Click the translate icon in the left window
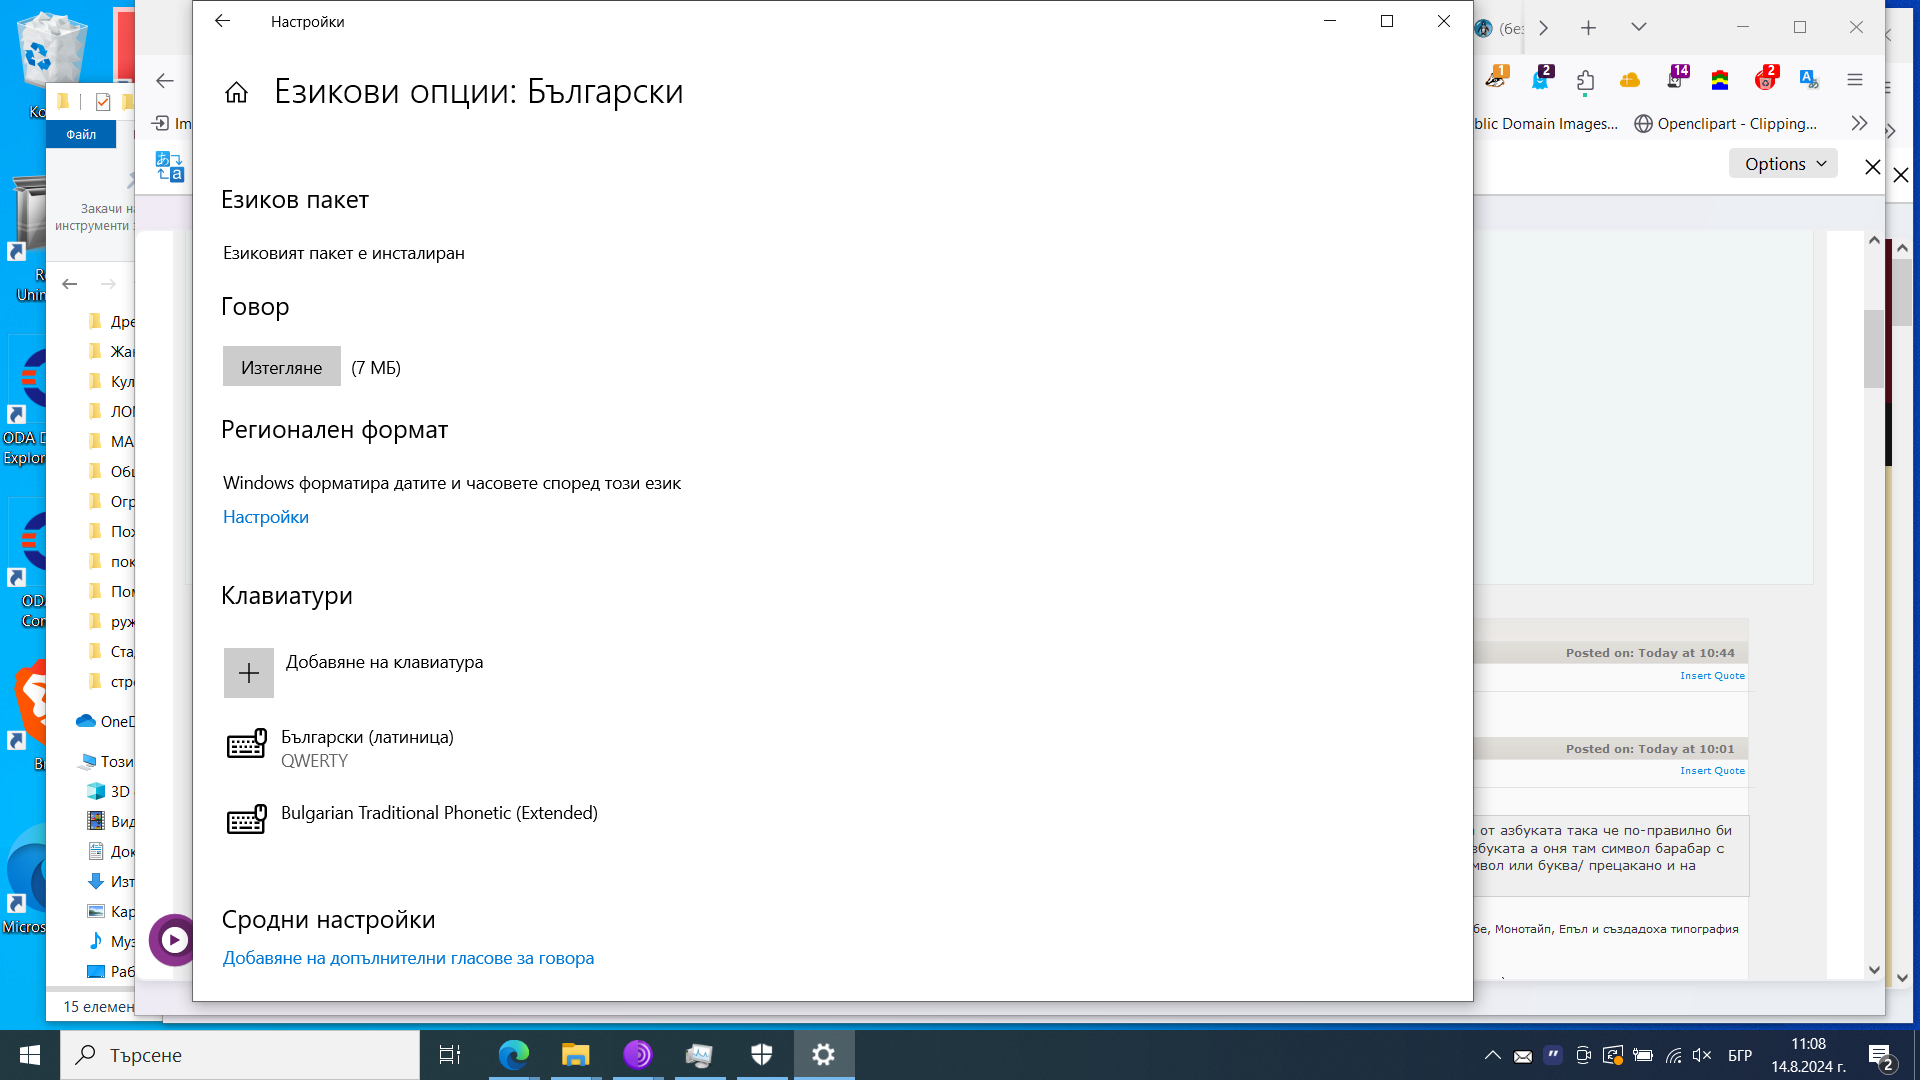This screenshot has height=1080, width=1920. [x=170, y=167]
